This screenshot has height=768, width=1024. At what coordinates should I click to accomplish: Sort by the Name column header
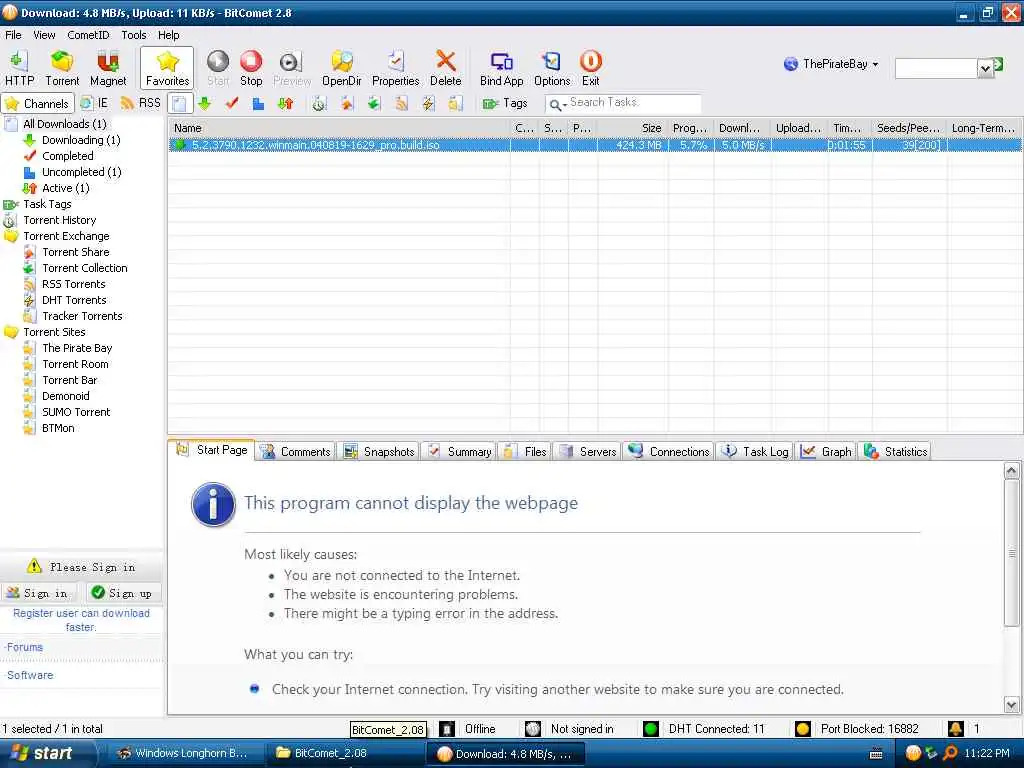coord(339,128)
